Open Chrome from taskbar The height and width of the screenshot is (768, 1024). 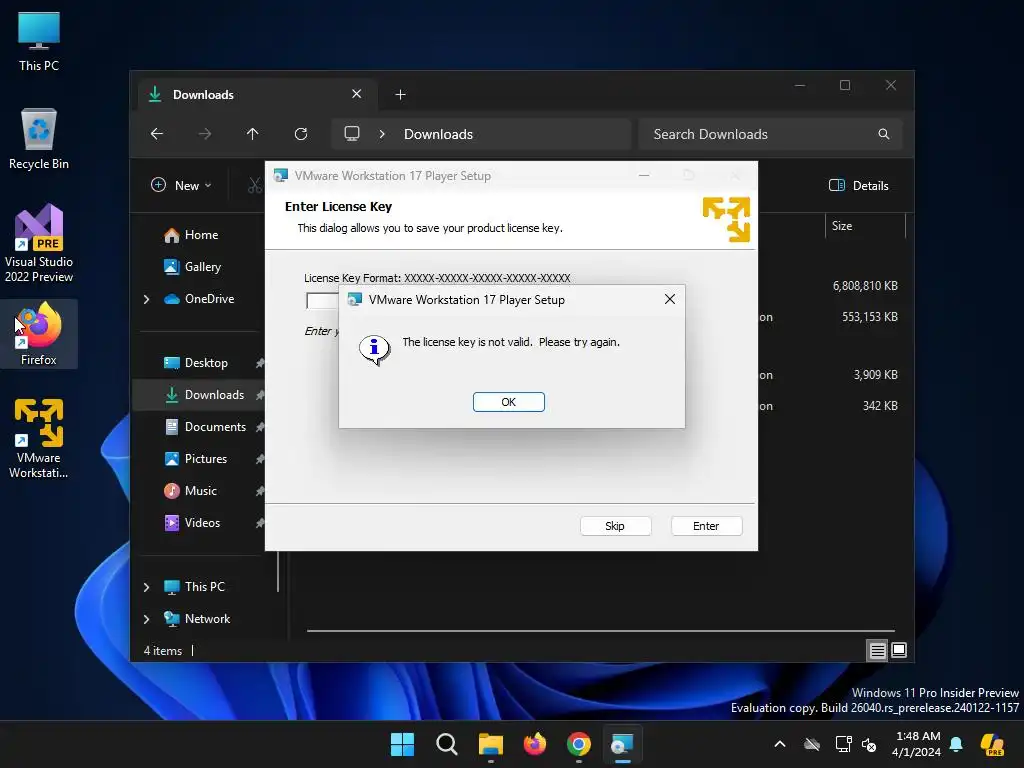click(579, 744)
